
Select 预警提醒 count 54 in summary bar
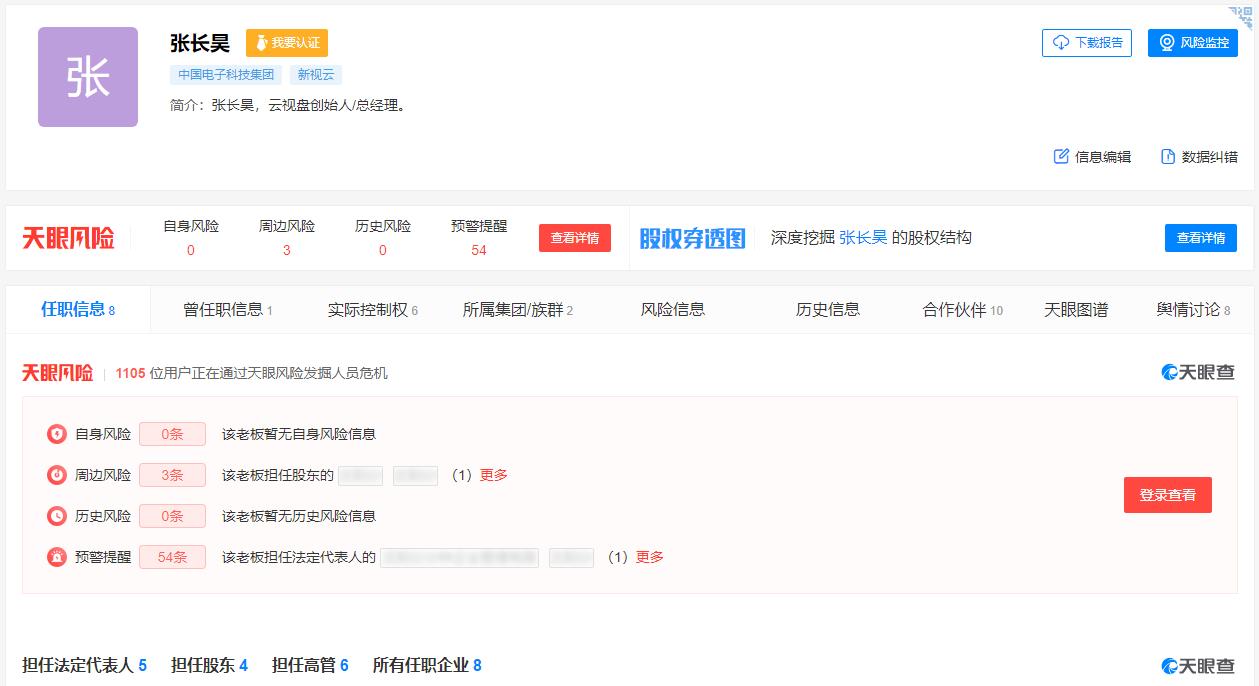[479, 250]
